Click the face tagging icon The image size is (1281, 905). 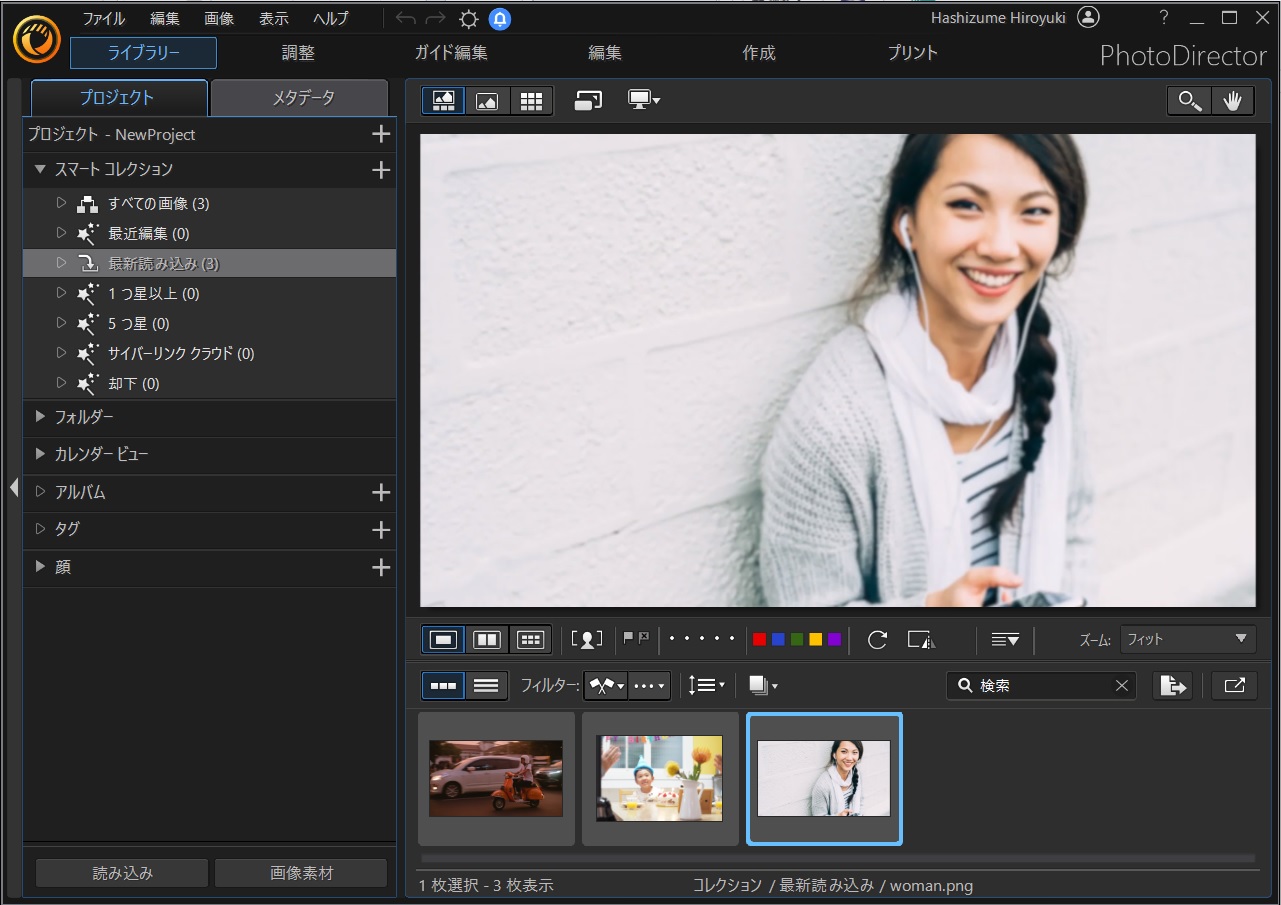coord(587,640)
